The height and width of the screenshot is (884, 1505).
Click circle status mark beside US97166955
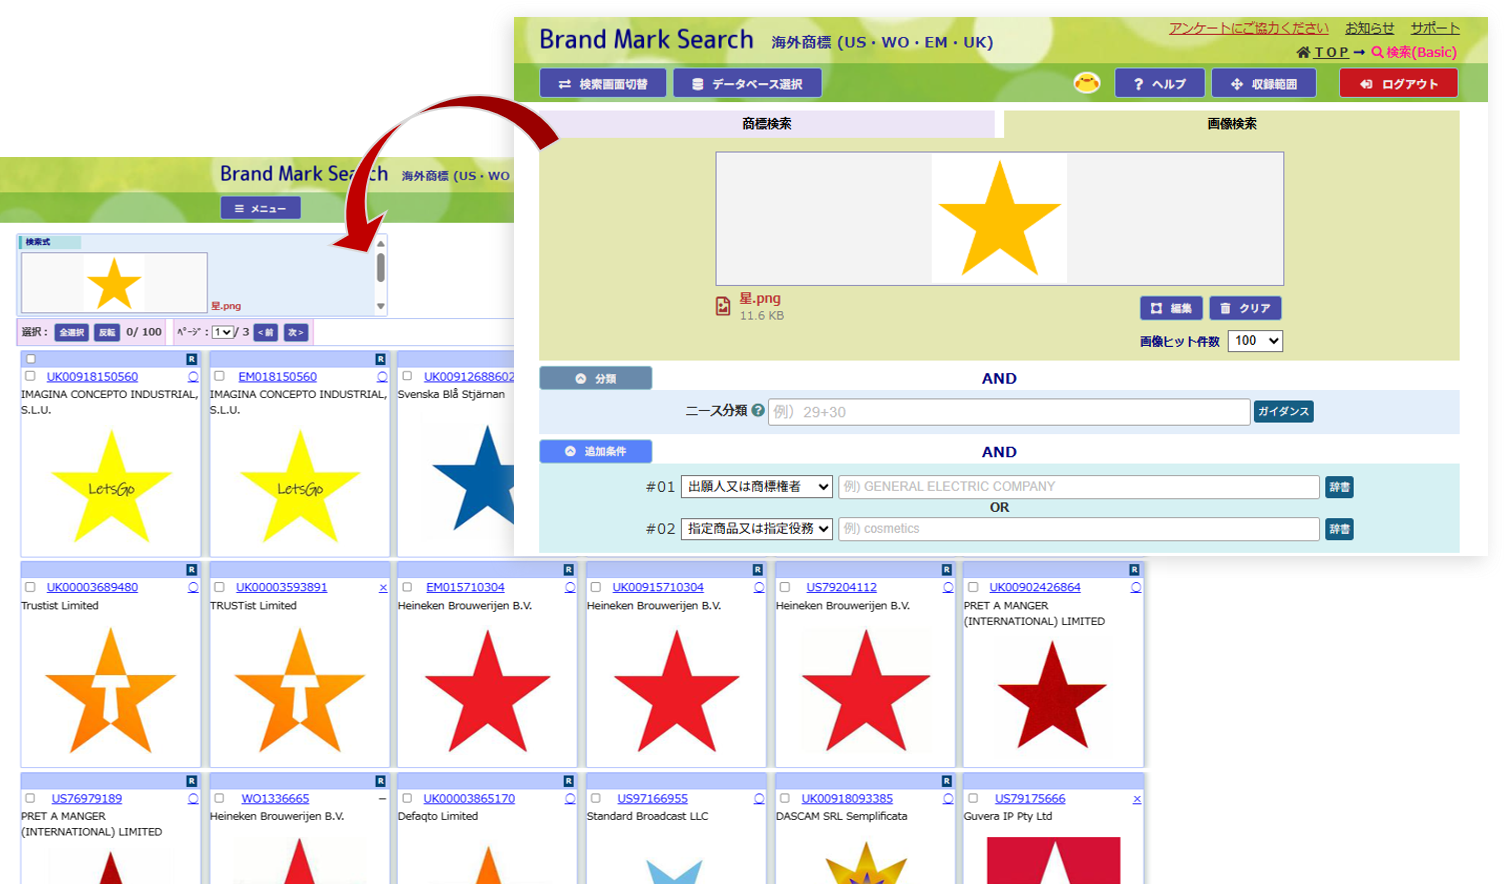pos(759,799)
